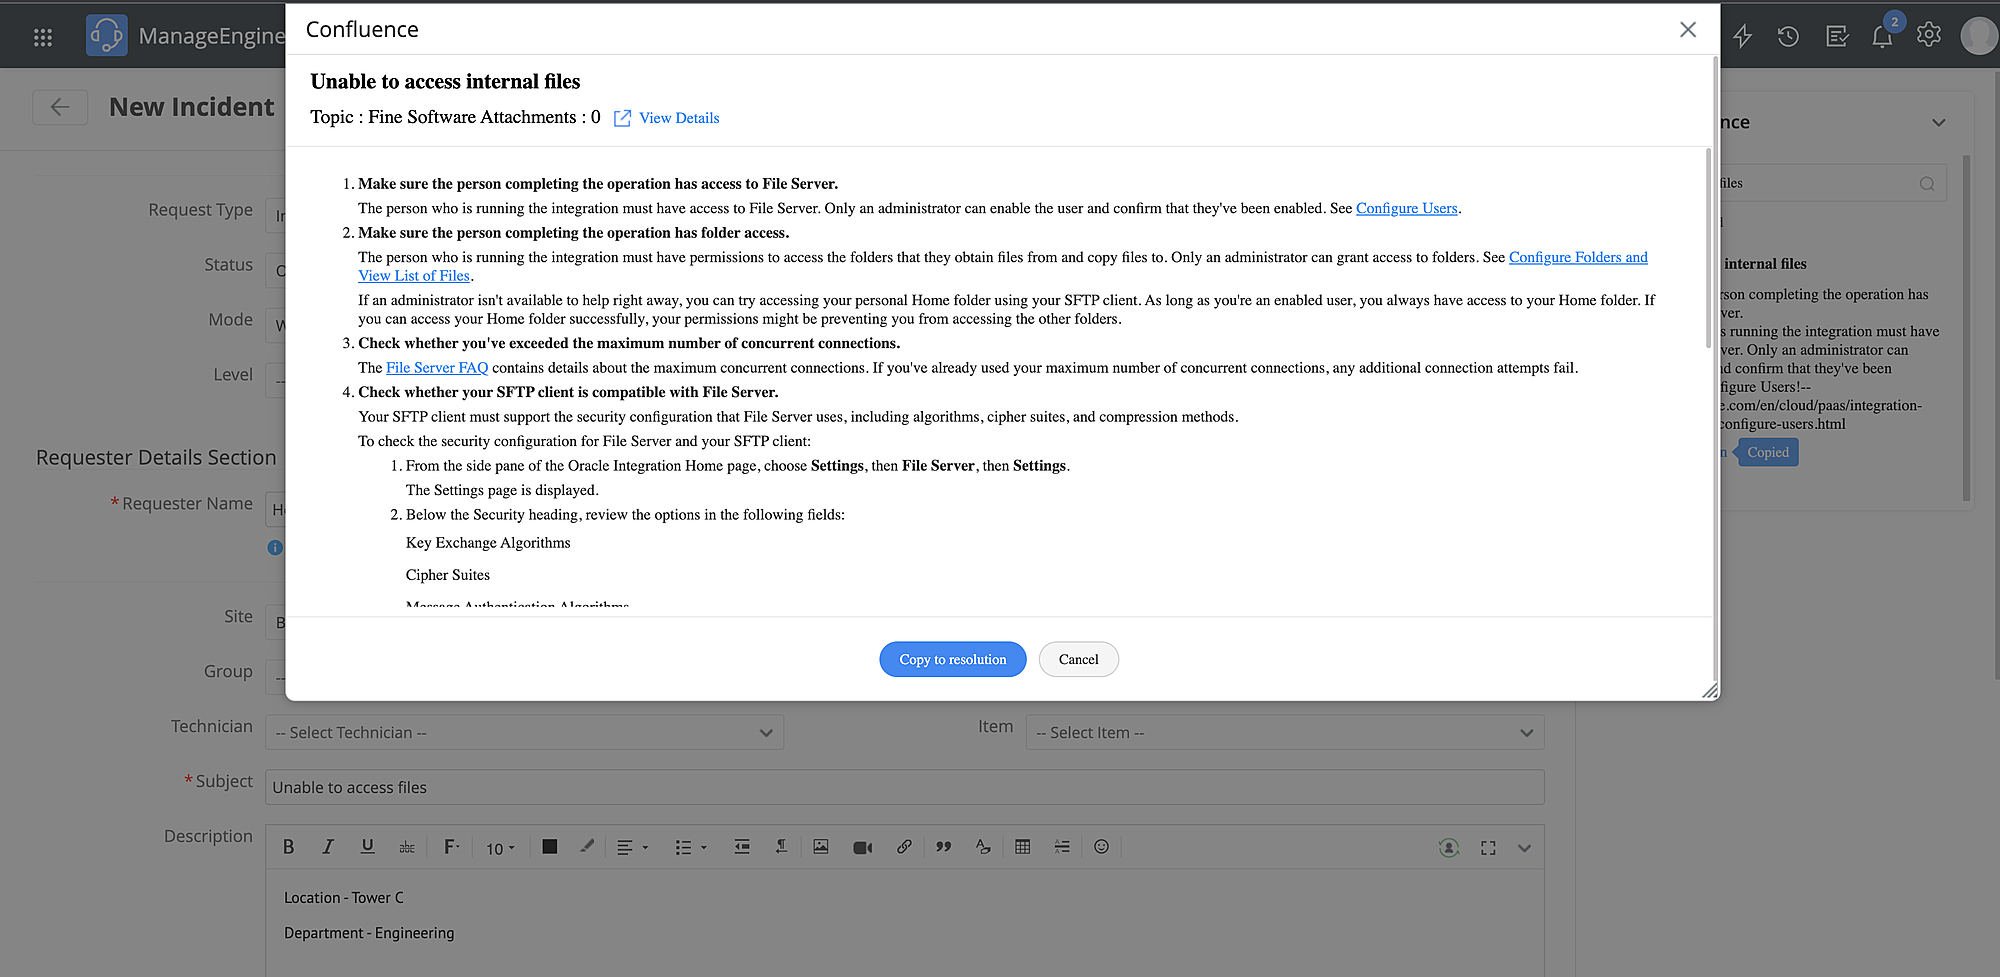Cancel the Confluence dialog
Image resolution: width=2000 pixels, height=977 pixels.
[1078, 659]
